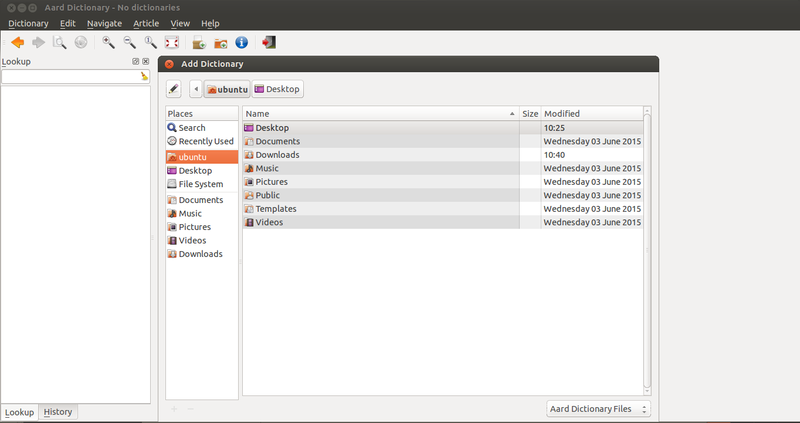800x423 pixels.
Task: Open the Help menu
Action: 210,23
